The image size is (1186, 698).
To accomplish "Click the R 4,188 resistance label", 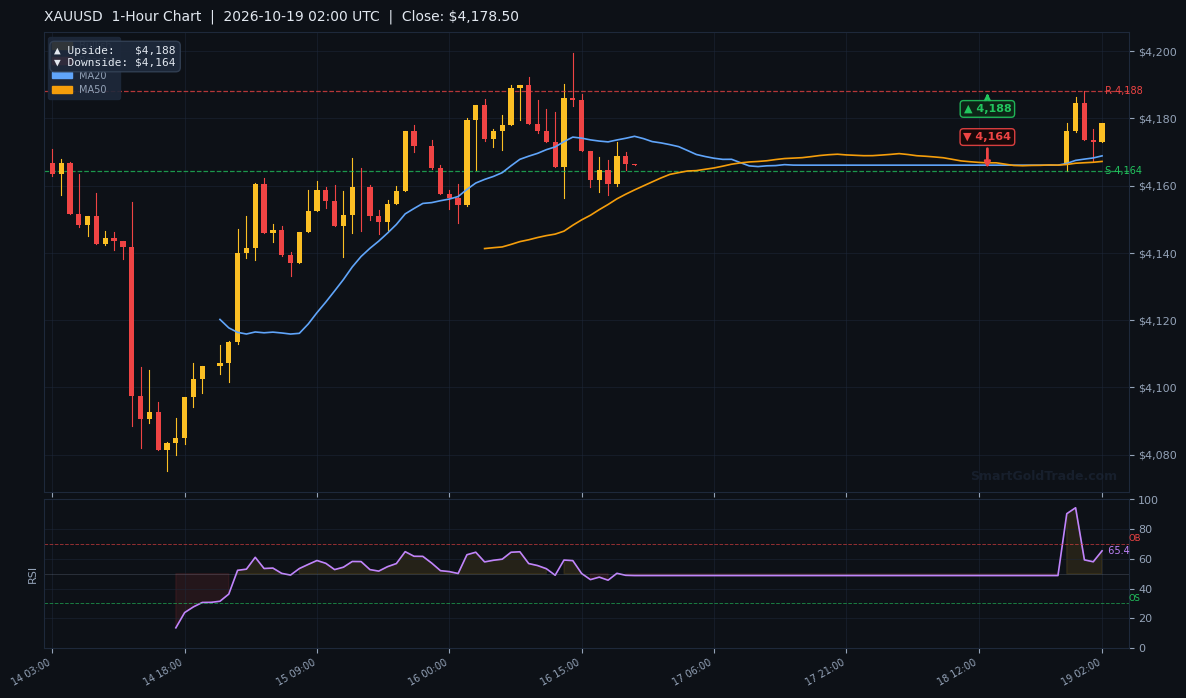I will 1123,91.
